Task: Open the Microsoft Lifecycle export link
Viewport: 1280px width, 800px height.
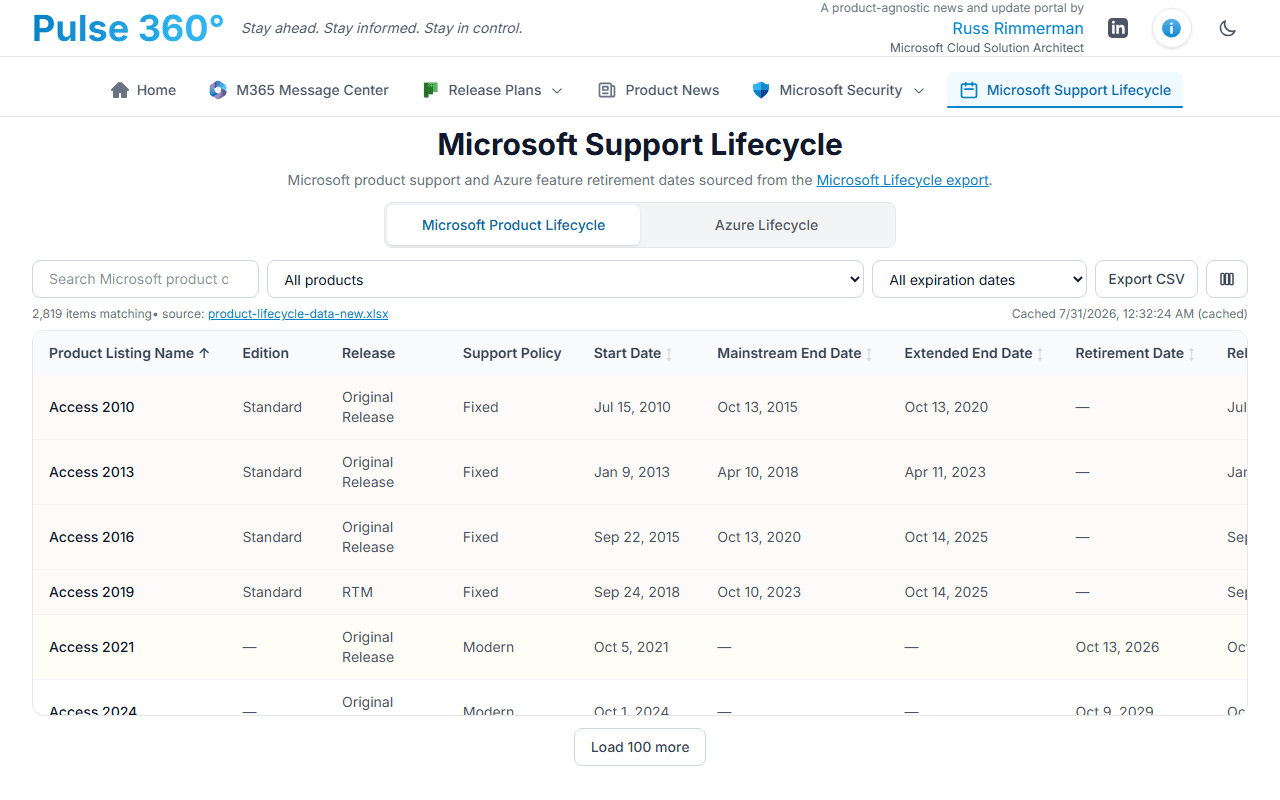Action: coord(902,180)
